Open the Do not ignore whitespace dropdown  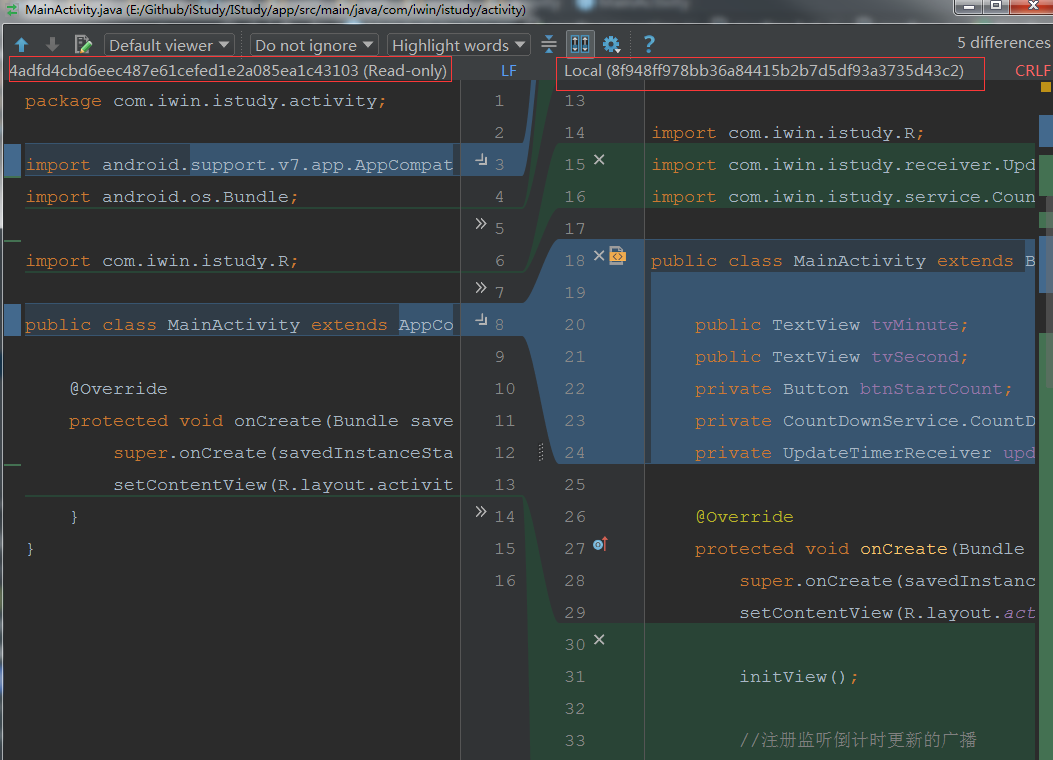click(x=313, y=44)
